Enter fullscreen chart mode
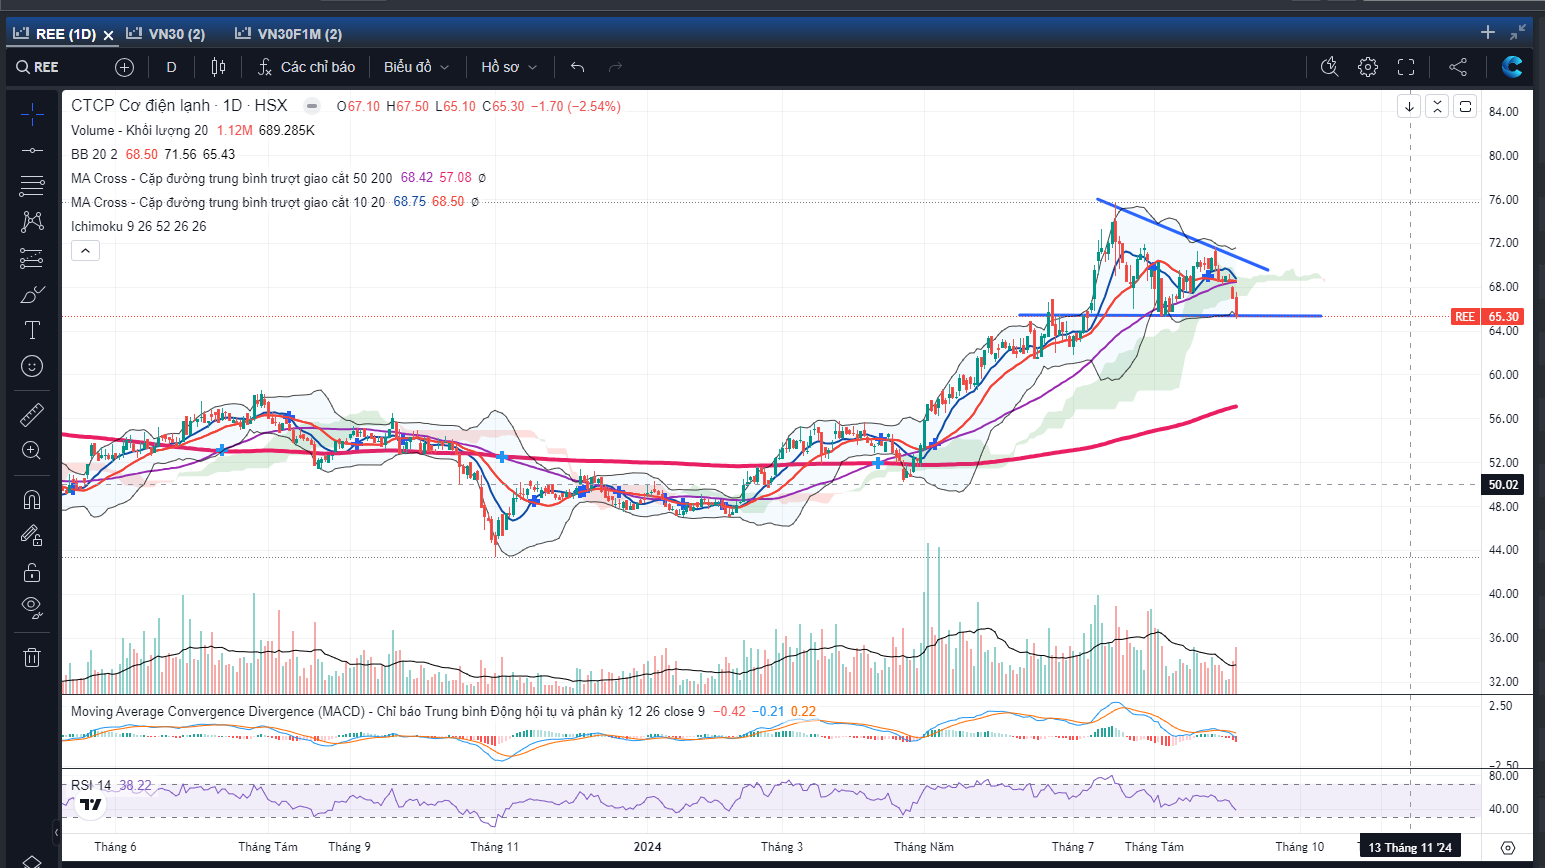Viewport: 1545px width, 868px height. point(1406,67)
